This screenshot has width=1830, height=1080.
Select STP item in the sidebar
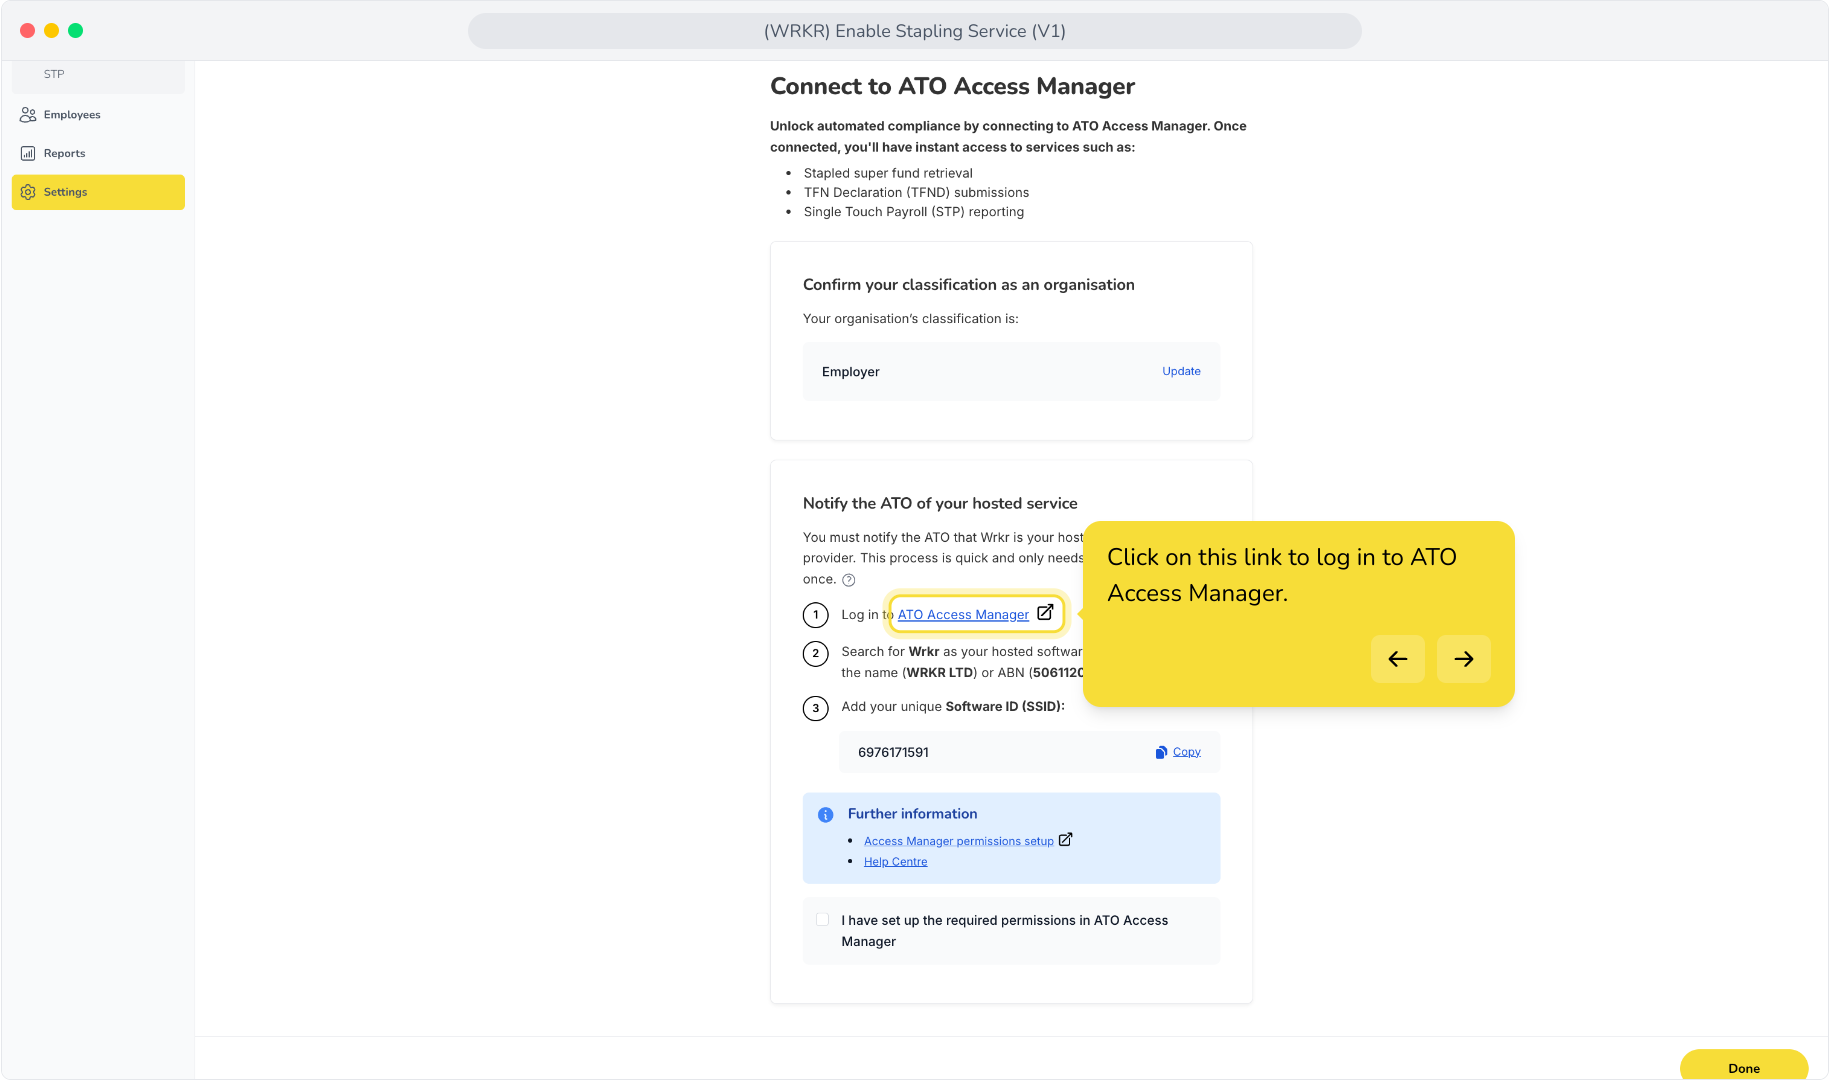point(98,75)
